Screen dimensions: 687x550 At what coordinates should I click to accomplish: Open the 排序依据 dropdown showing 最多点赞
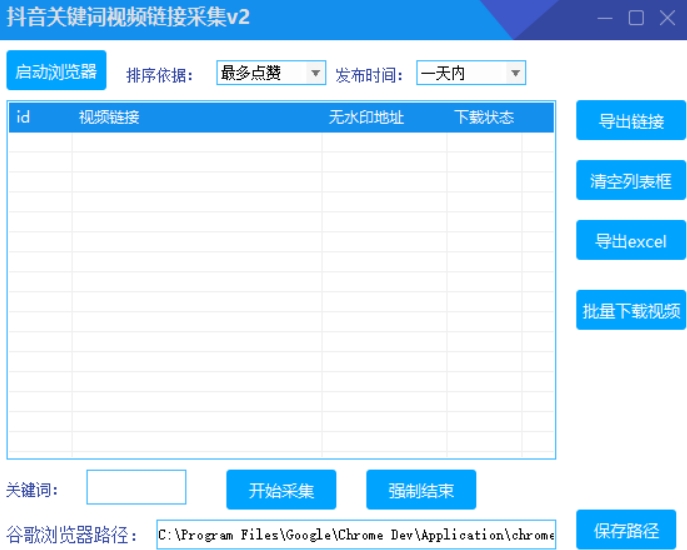point(271,73)
